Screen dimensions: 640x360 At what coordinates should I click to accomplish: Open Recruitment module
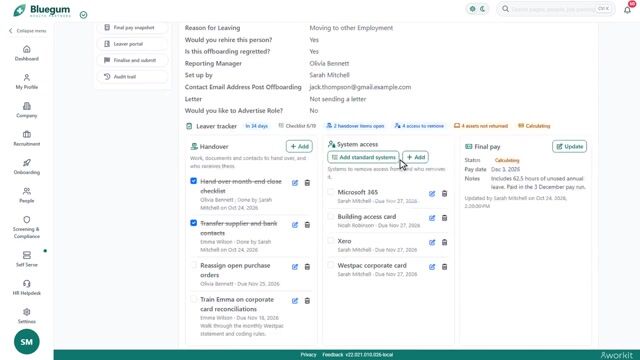(x=27, y=138)
